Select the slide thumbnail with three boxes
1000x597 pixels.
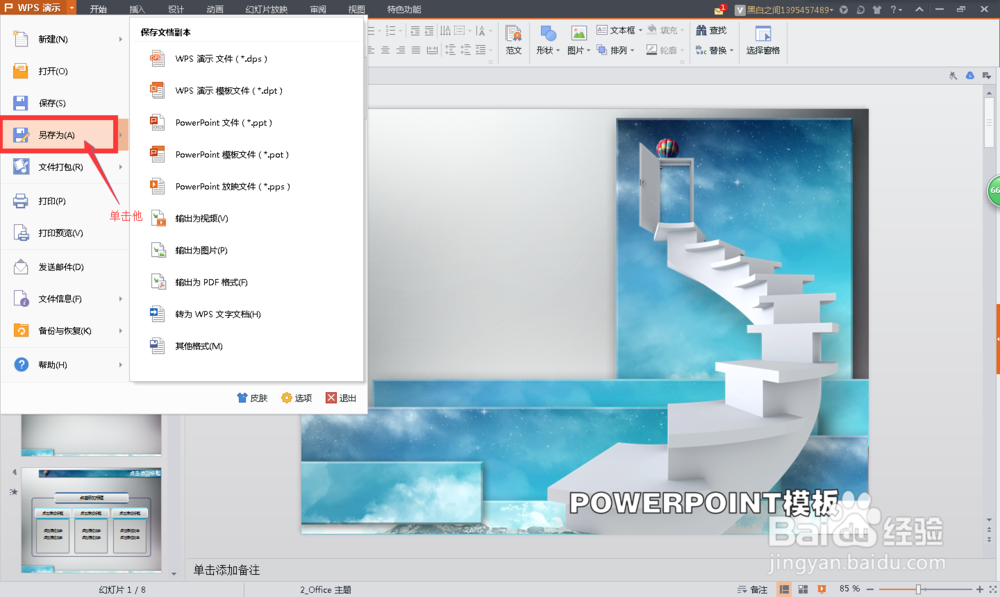coord(91,520)
